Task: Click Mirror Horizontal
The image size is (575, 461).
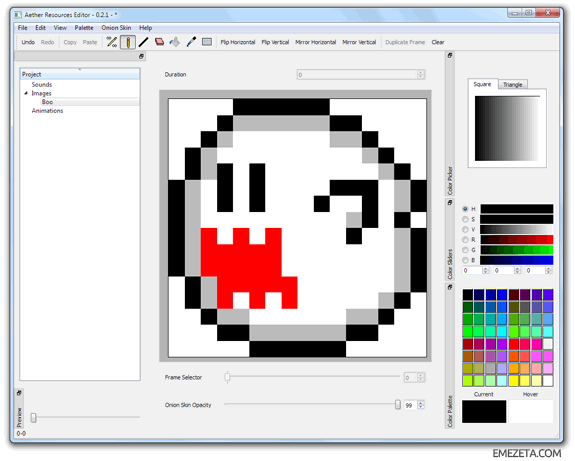Action: coord(316,42)
